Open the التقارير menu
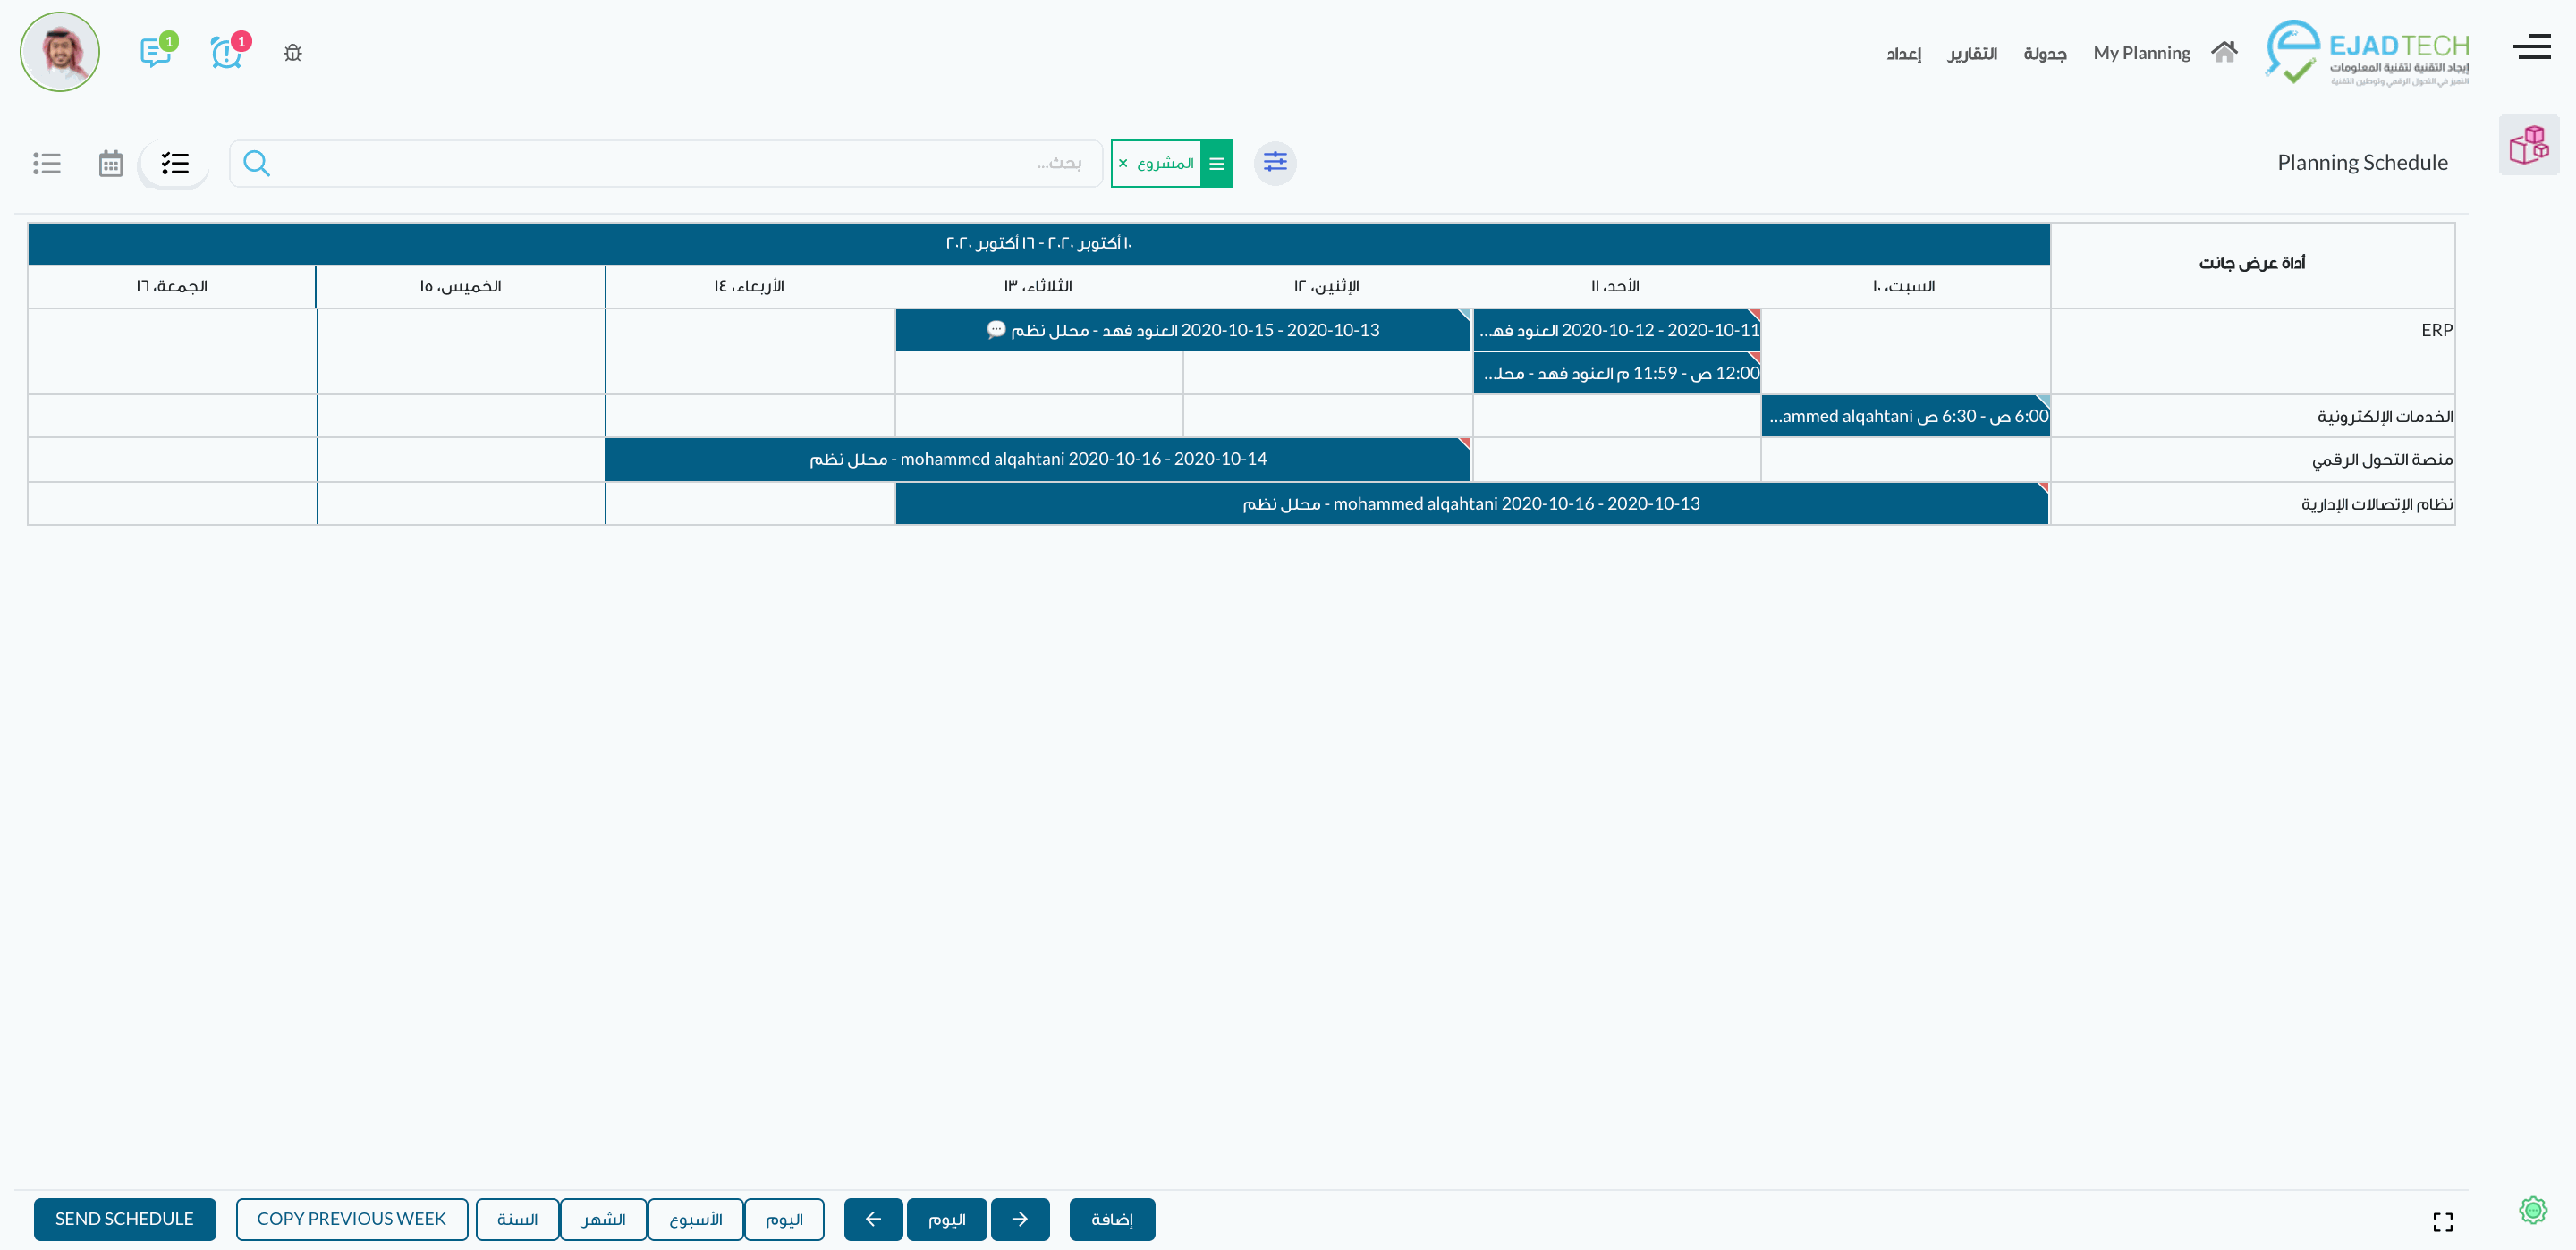Viewport: 2576px width, 1250px height. tap(1971, 53)
